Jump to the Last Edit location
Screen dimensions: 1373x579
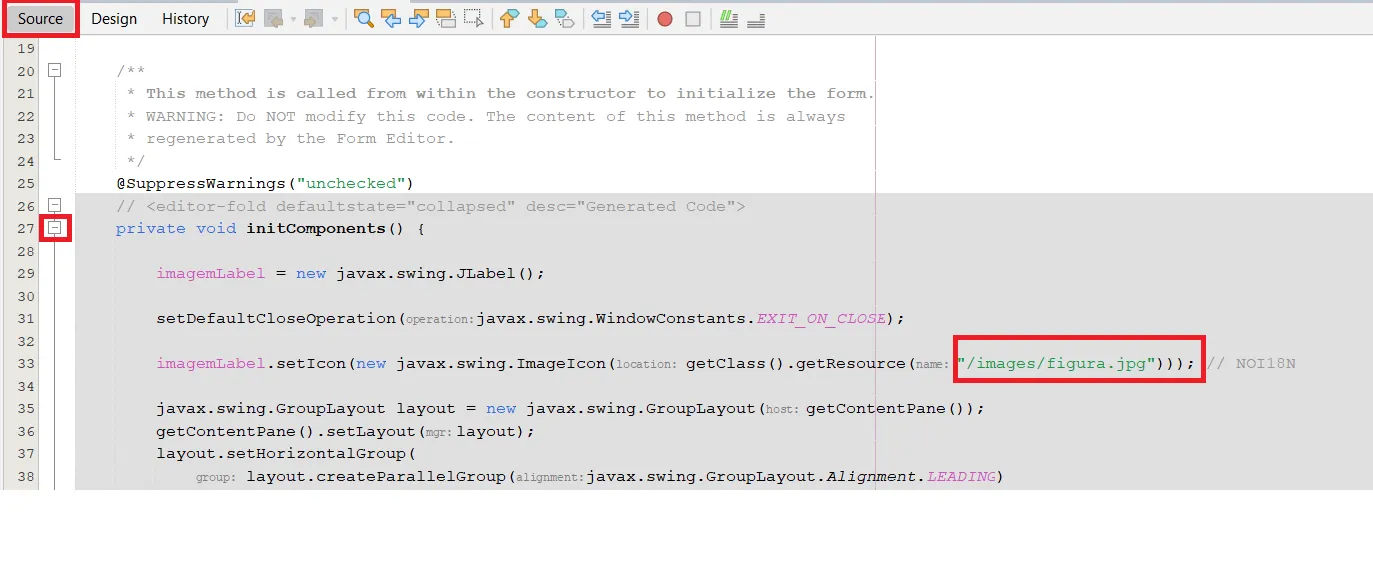[x=245, y=18]
